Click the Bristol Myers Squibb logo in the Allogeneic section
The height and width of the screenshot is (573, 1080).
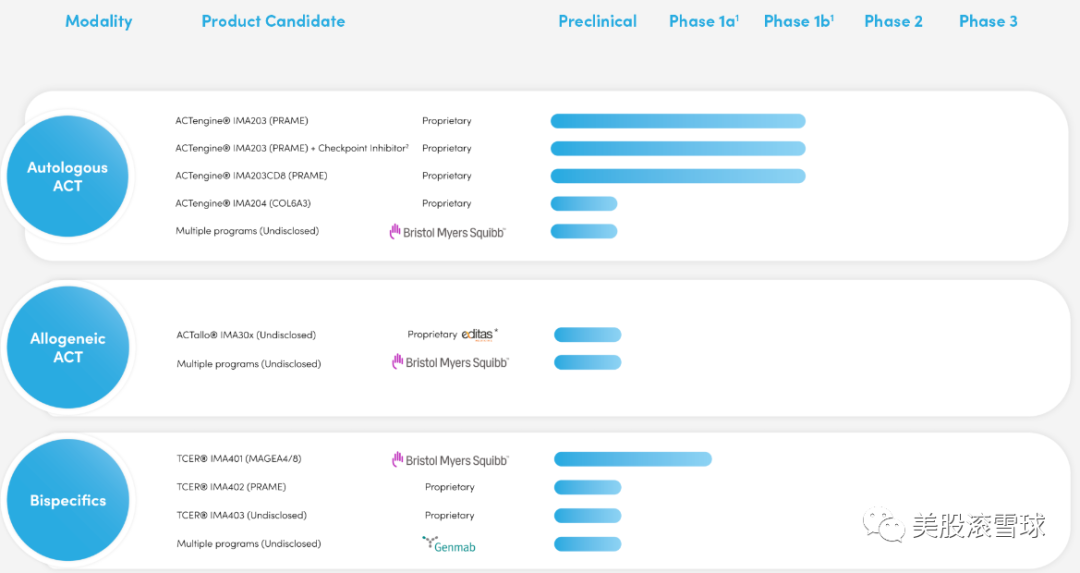(450, 363)
